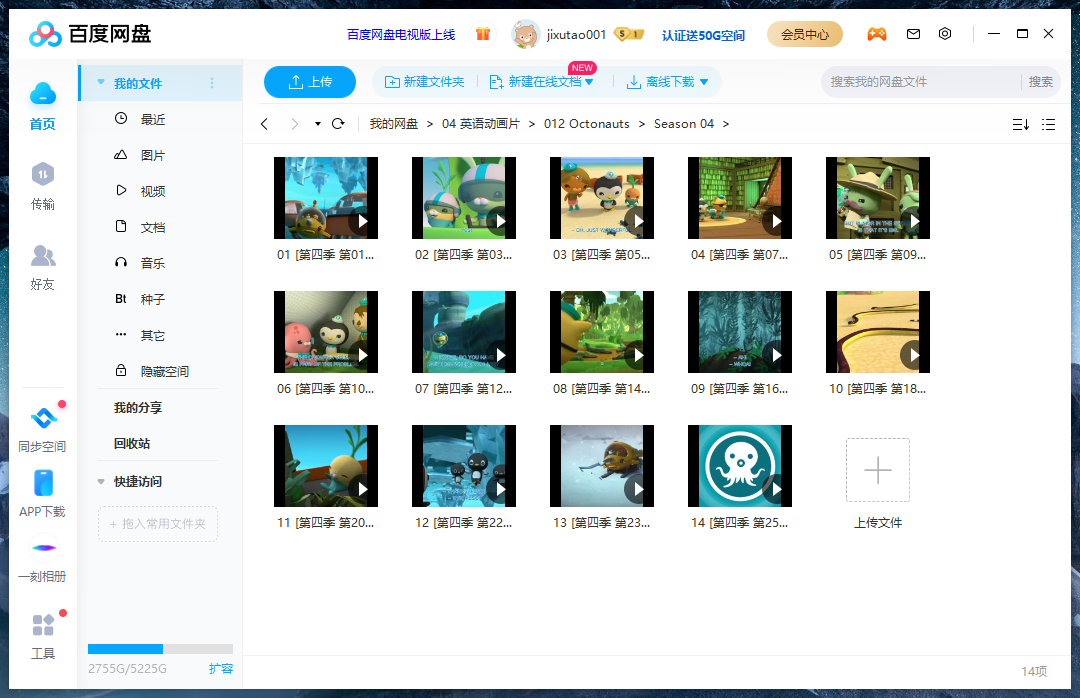This screenshot has height=698, width=1080.
Task: Select video thumbnail 05 第四季
Action: click(878, 198)
